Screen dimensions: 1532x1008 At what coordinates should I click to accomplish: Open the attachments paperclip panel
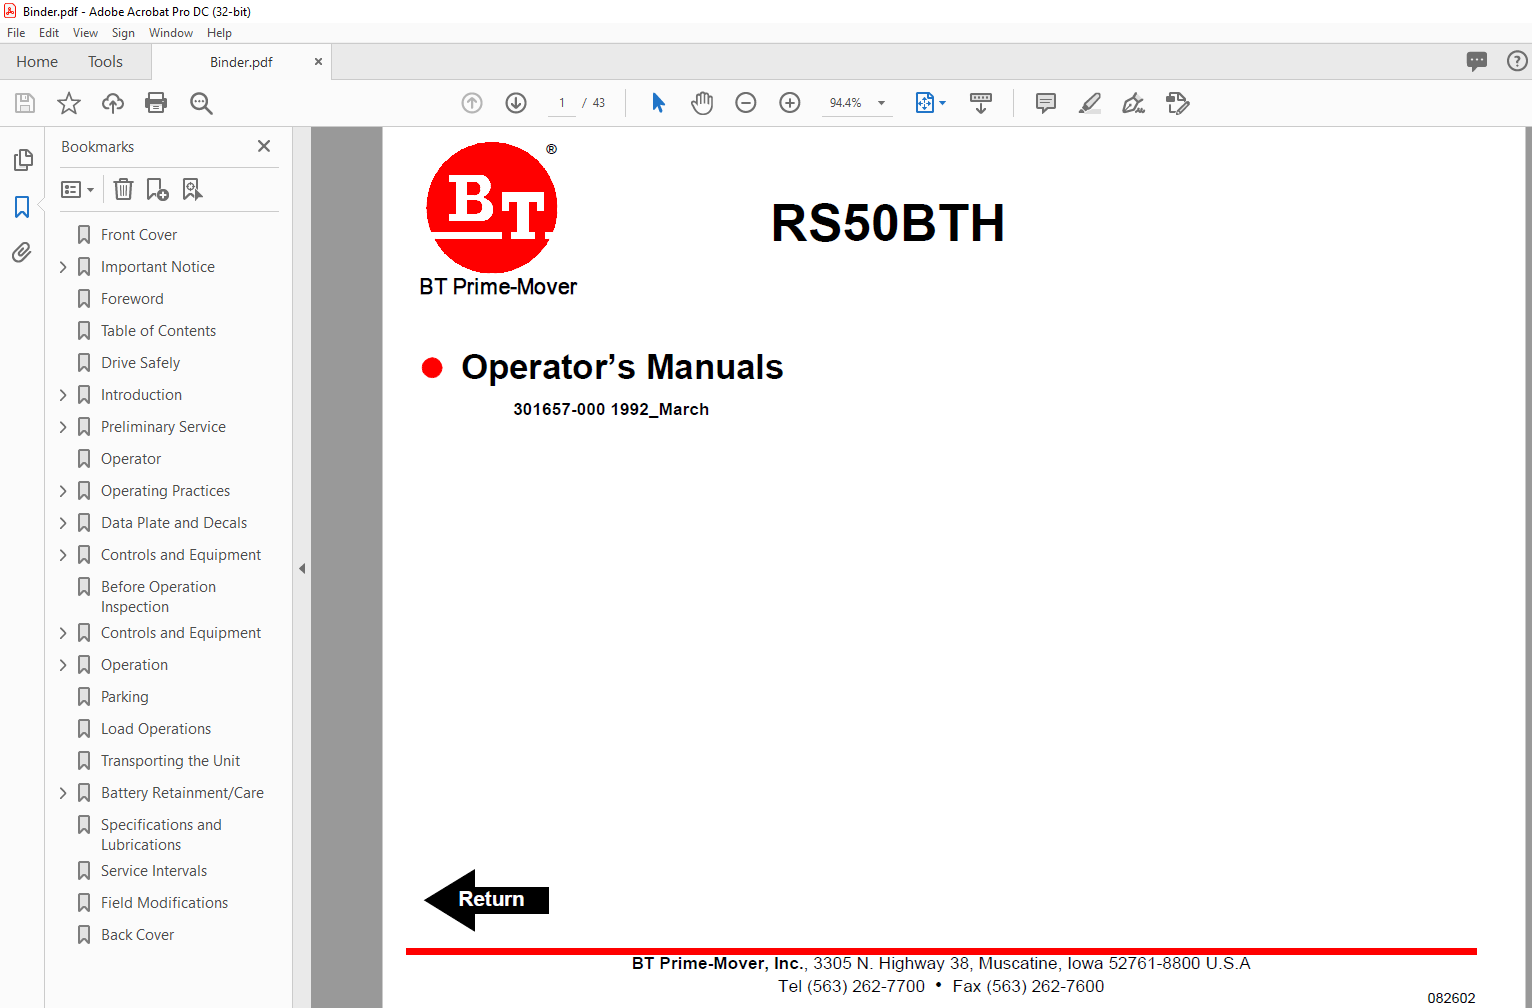pos(22,252)
